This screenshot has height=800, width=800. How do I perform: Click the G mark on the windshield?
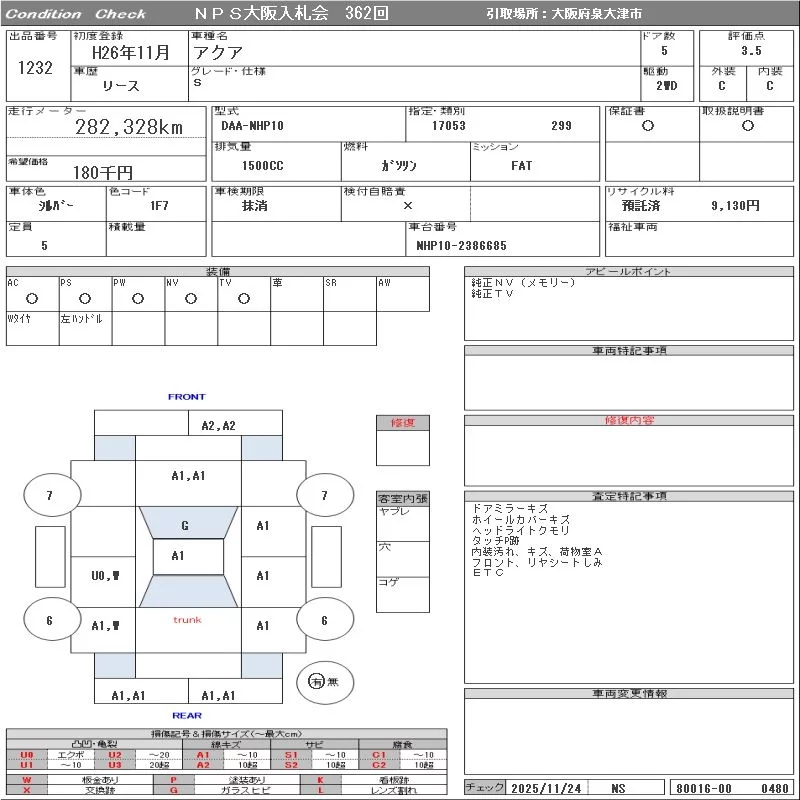click(185, 526)
